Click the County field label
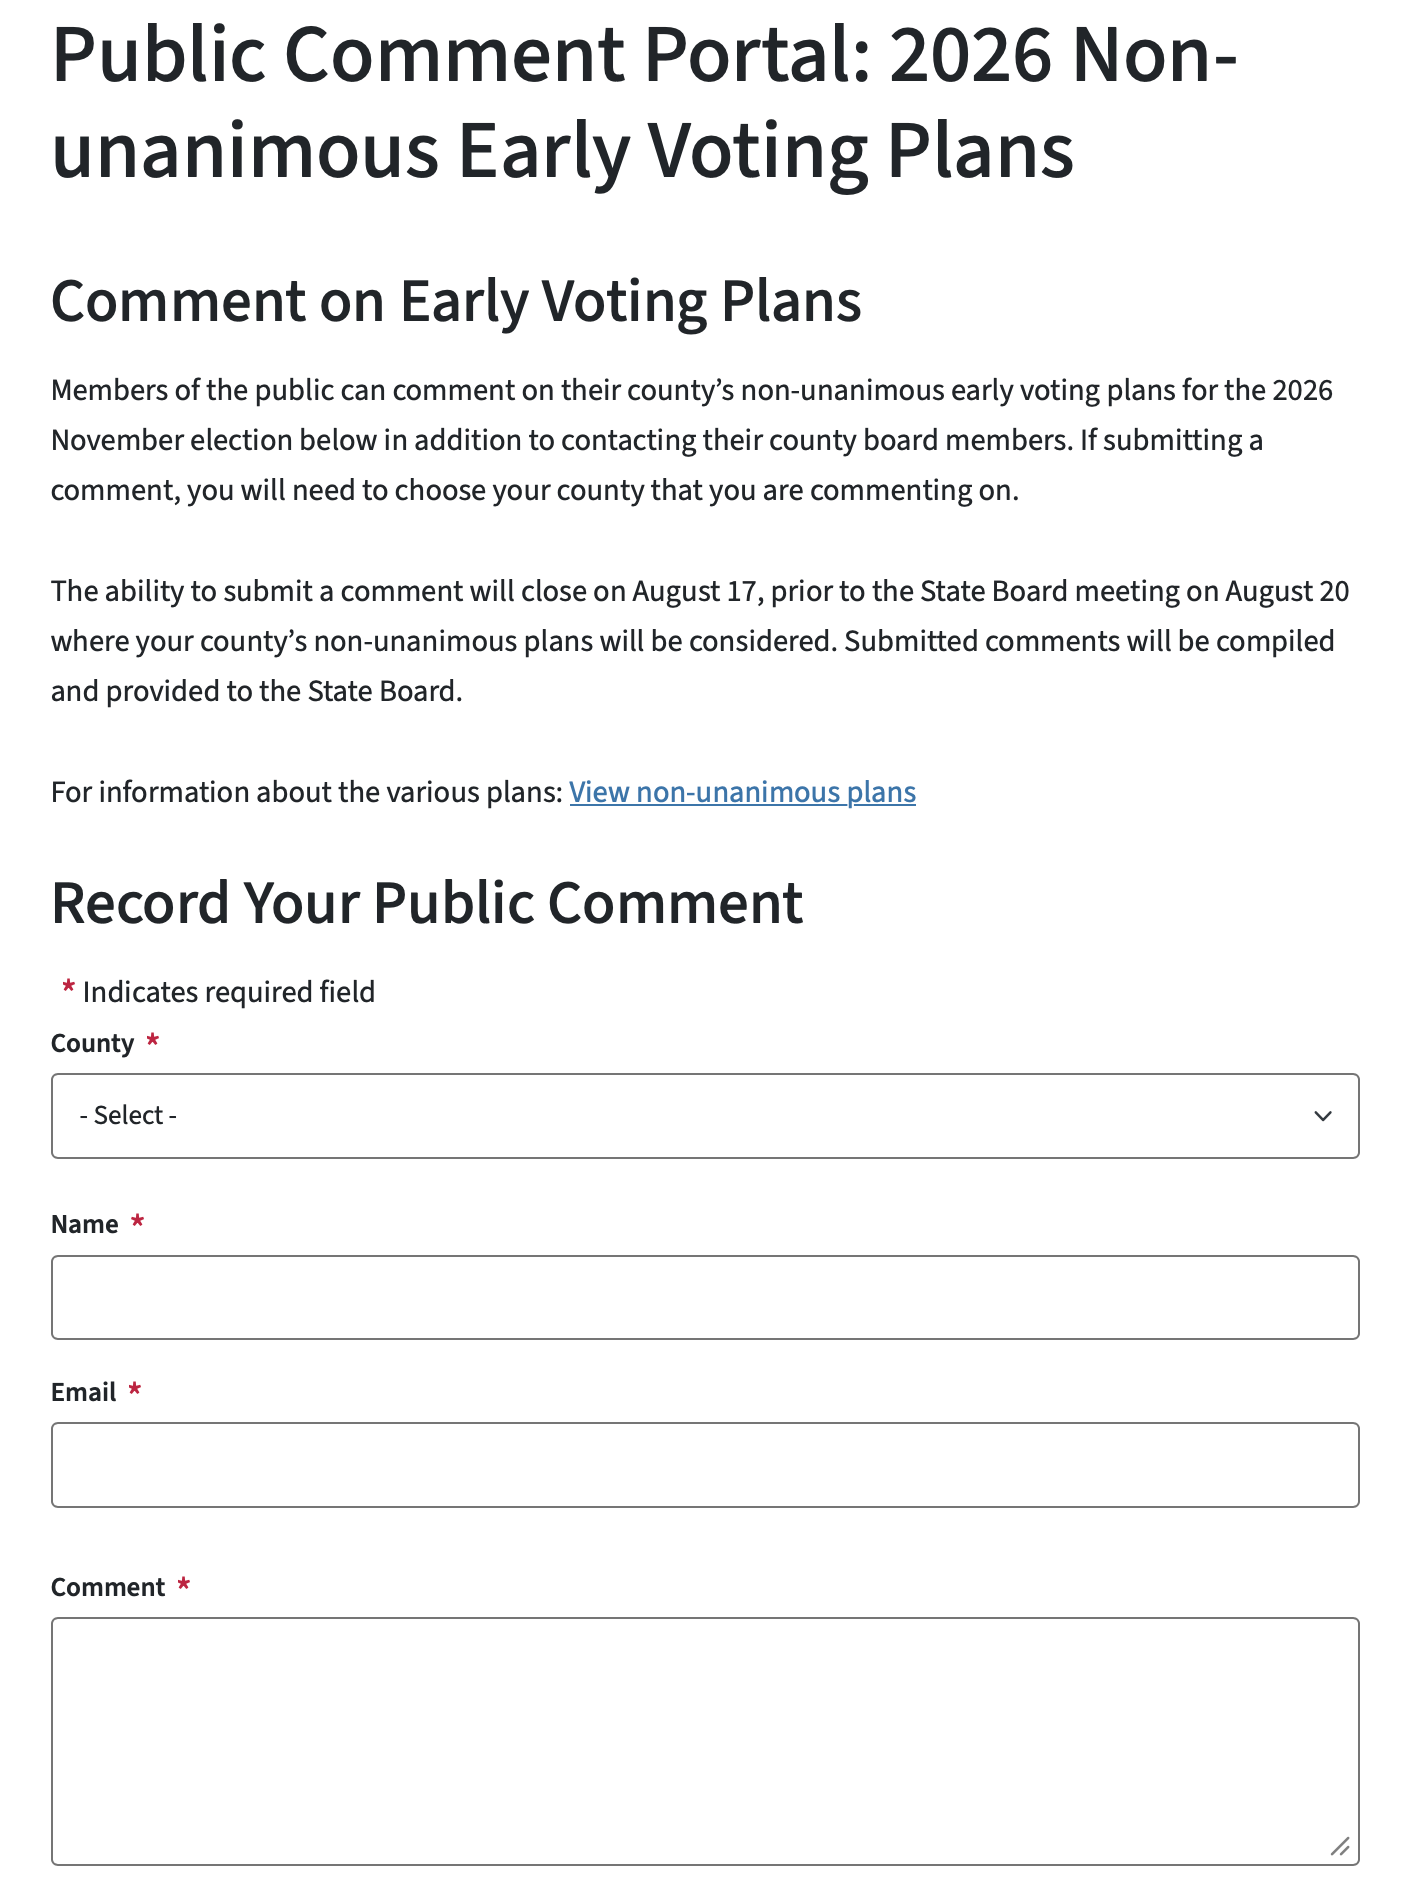The image size is (1424, 1890). click(92, 1043)
